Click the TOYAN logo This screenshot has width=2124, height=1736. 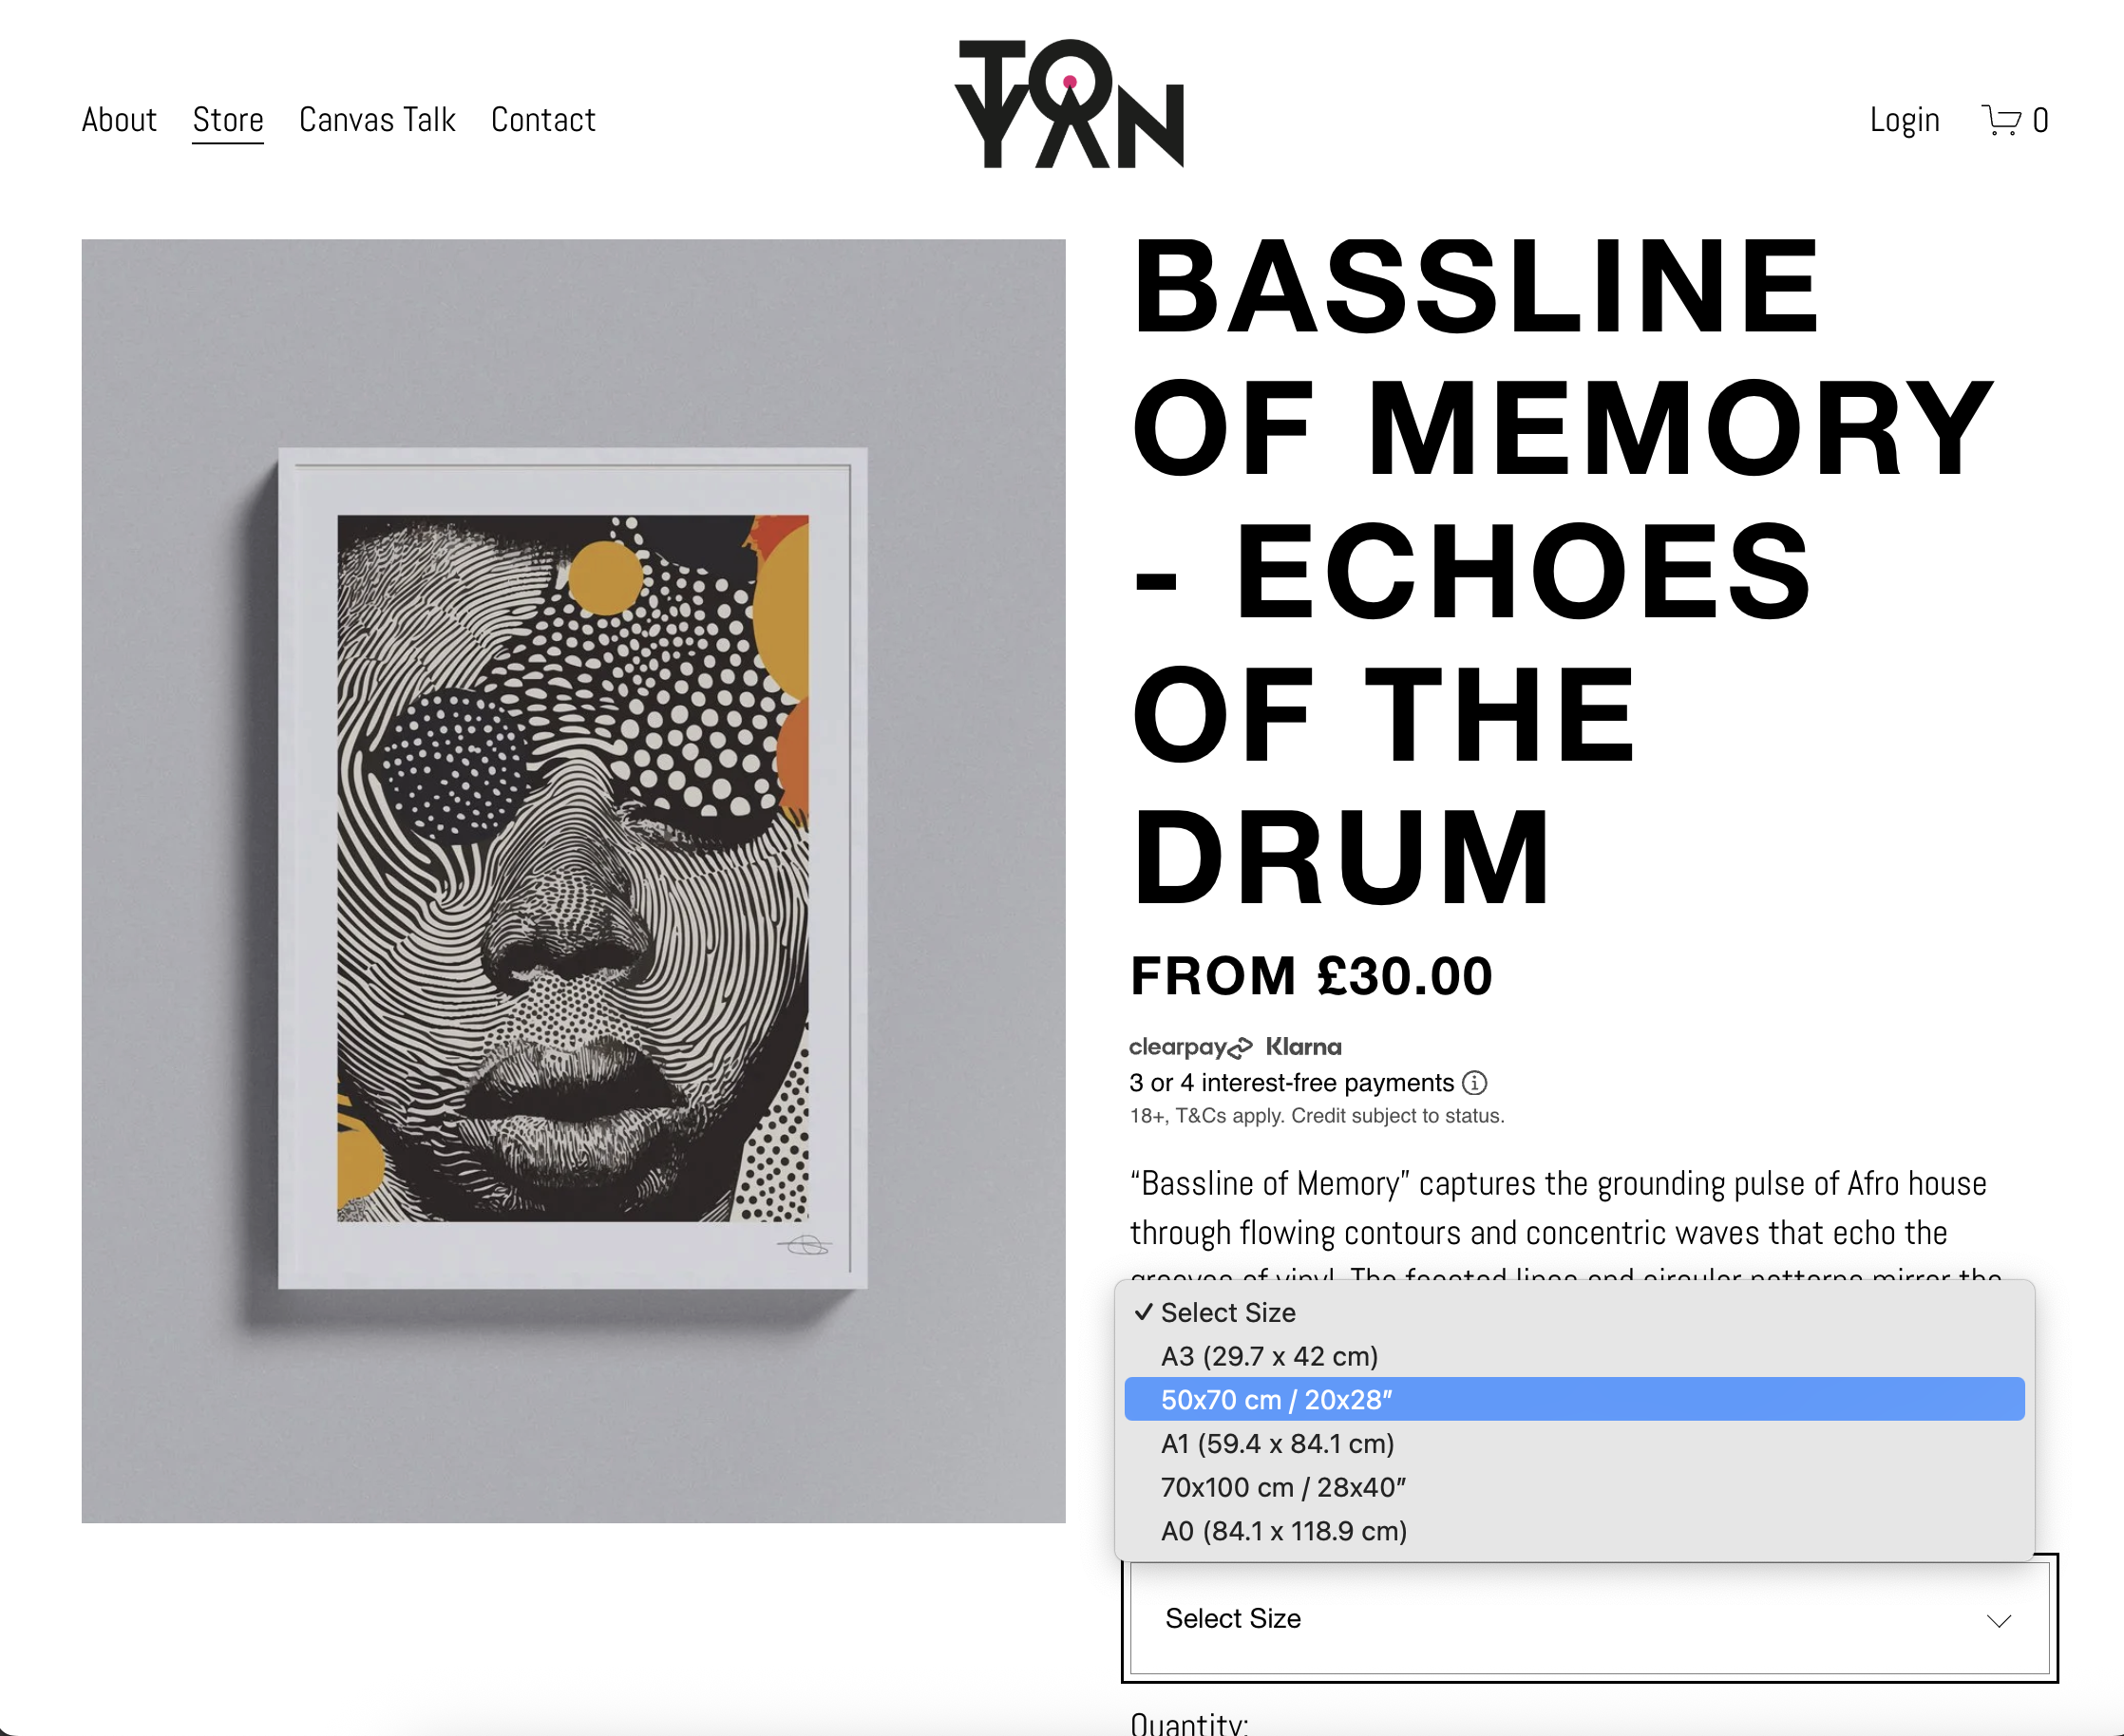click(x=1069, y=104)
